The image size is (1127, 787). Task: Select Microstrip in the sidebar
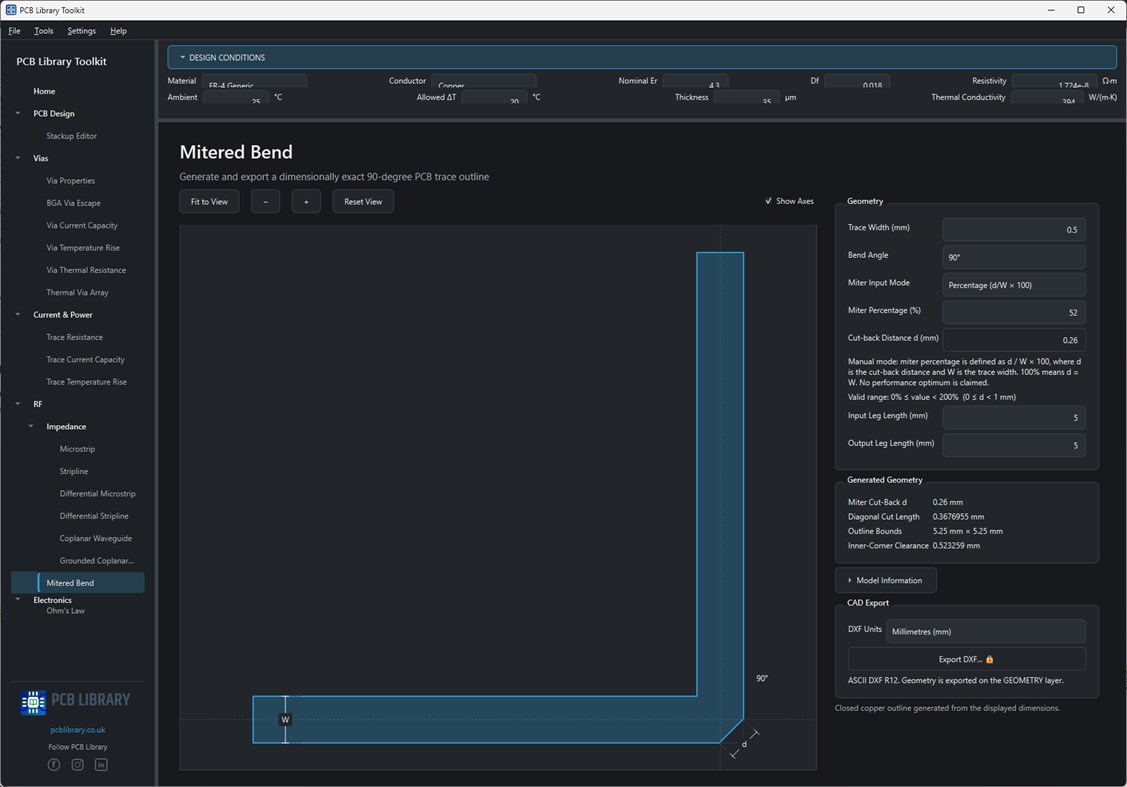tap(77, 449)
